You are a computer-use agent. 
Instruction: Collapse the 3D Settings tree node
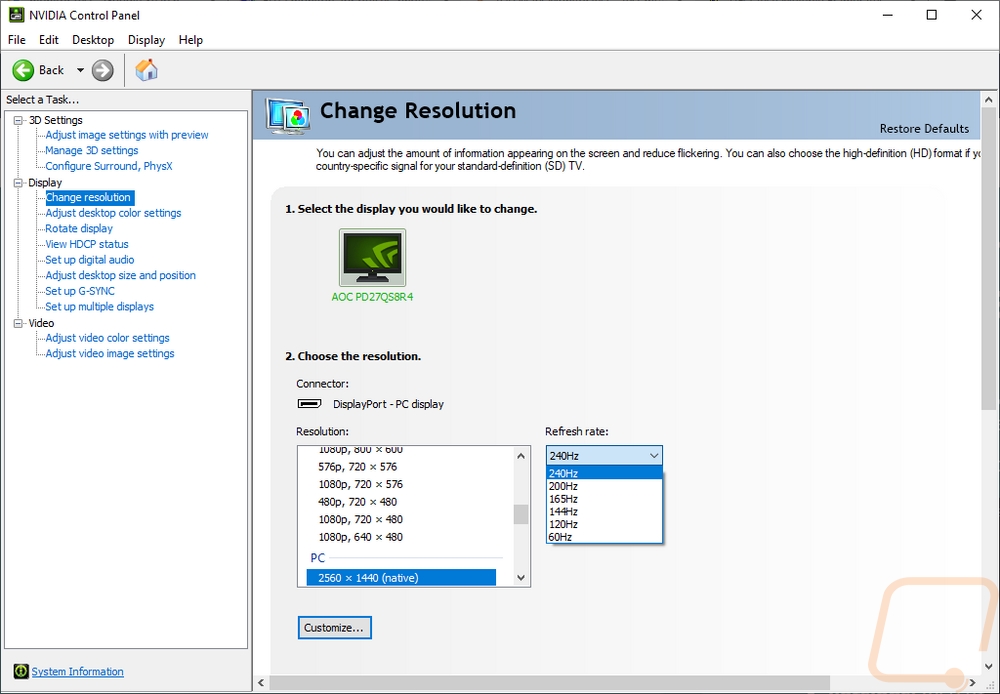pyautogui.click(x=18, y=120)
